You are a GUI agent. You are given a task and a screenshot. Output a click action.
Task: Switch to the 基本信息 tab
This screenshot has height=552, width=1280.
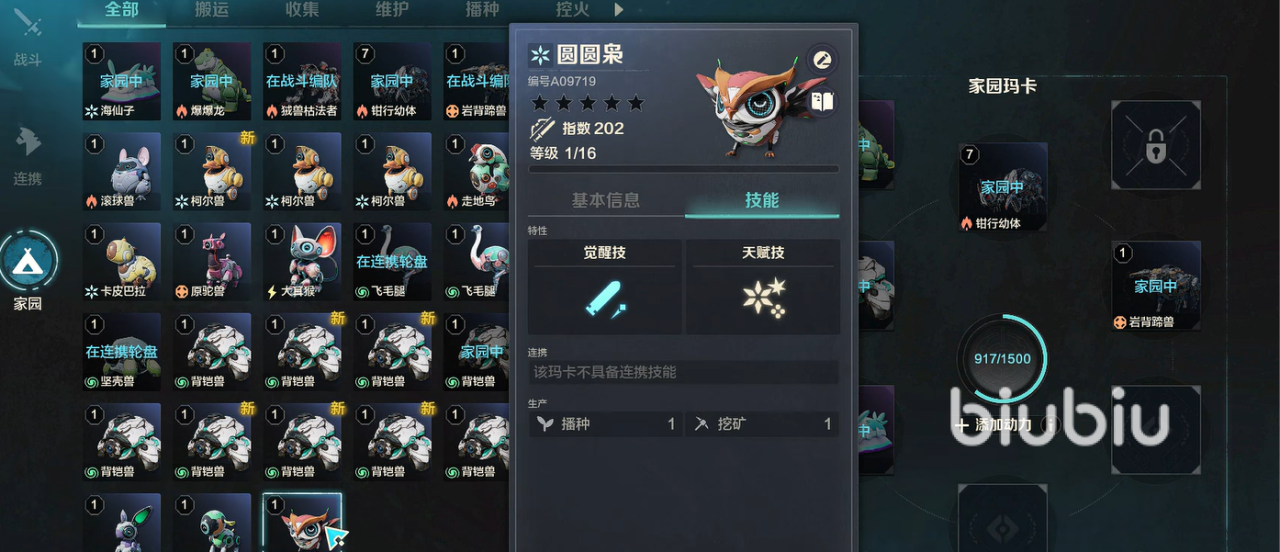606,200
